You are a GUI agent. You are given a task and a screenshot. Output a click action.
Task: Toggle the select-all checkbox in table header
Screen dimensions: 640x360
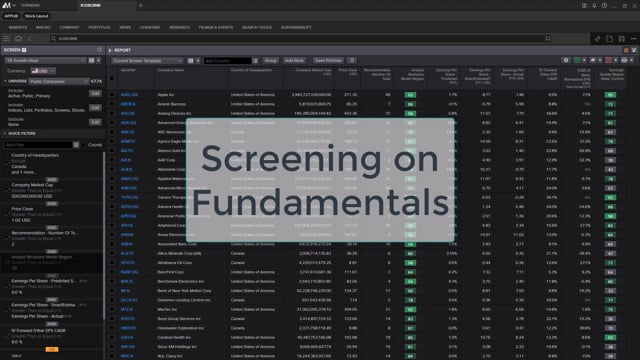112,78
